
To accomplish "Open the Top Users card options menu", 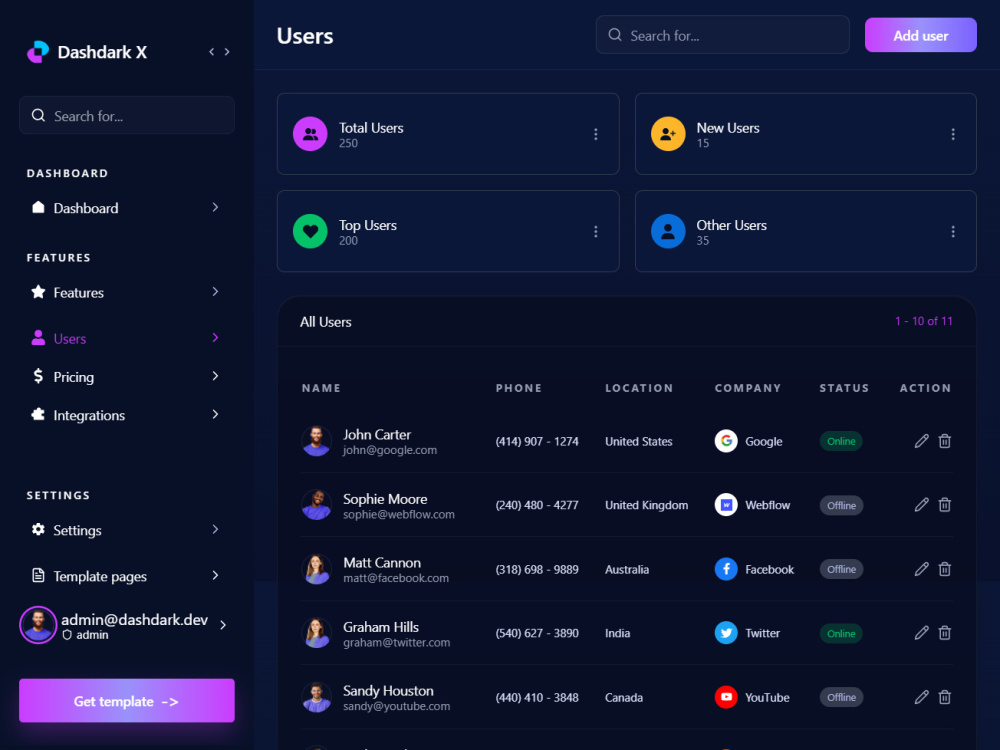I will click(x=596, y=232).
